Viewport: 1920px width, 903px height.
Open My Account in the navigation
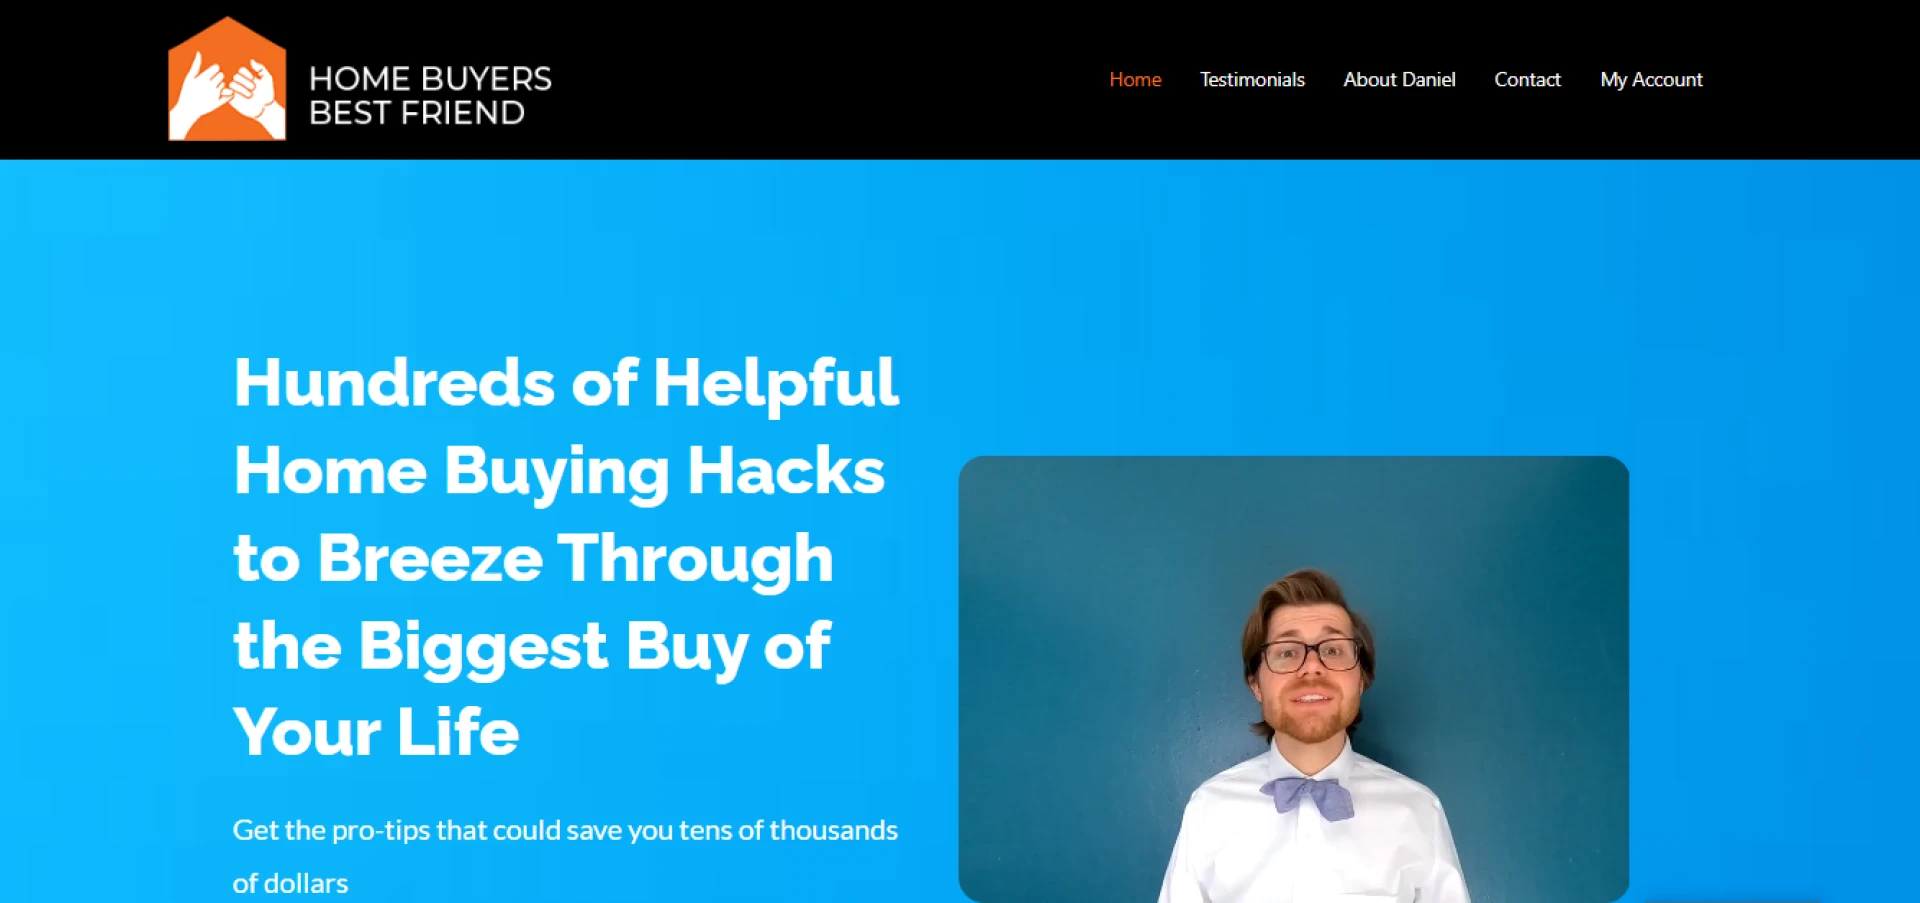1651,79
